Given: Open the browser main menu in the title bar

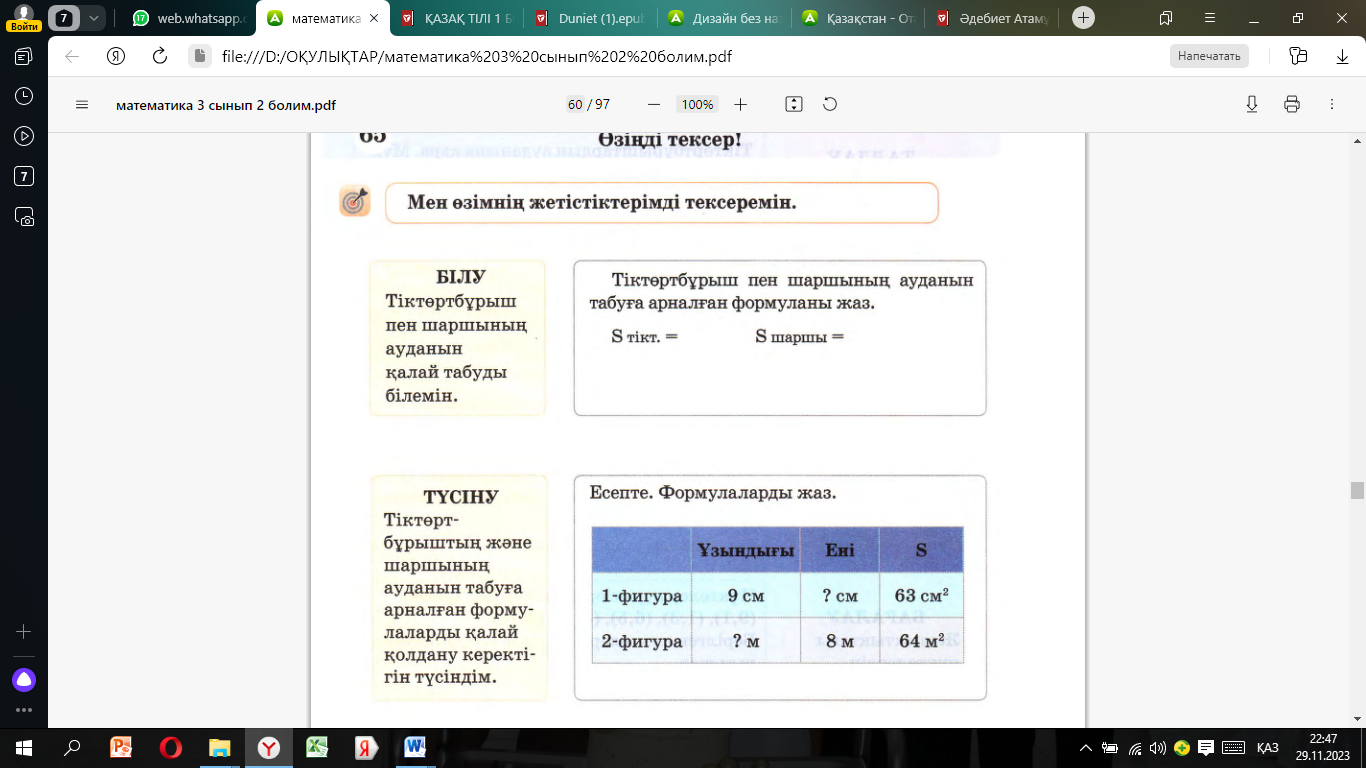Looking at the screenshot, I should pos(1210,18).
